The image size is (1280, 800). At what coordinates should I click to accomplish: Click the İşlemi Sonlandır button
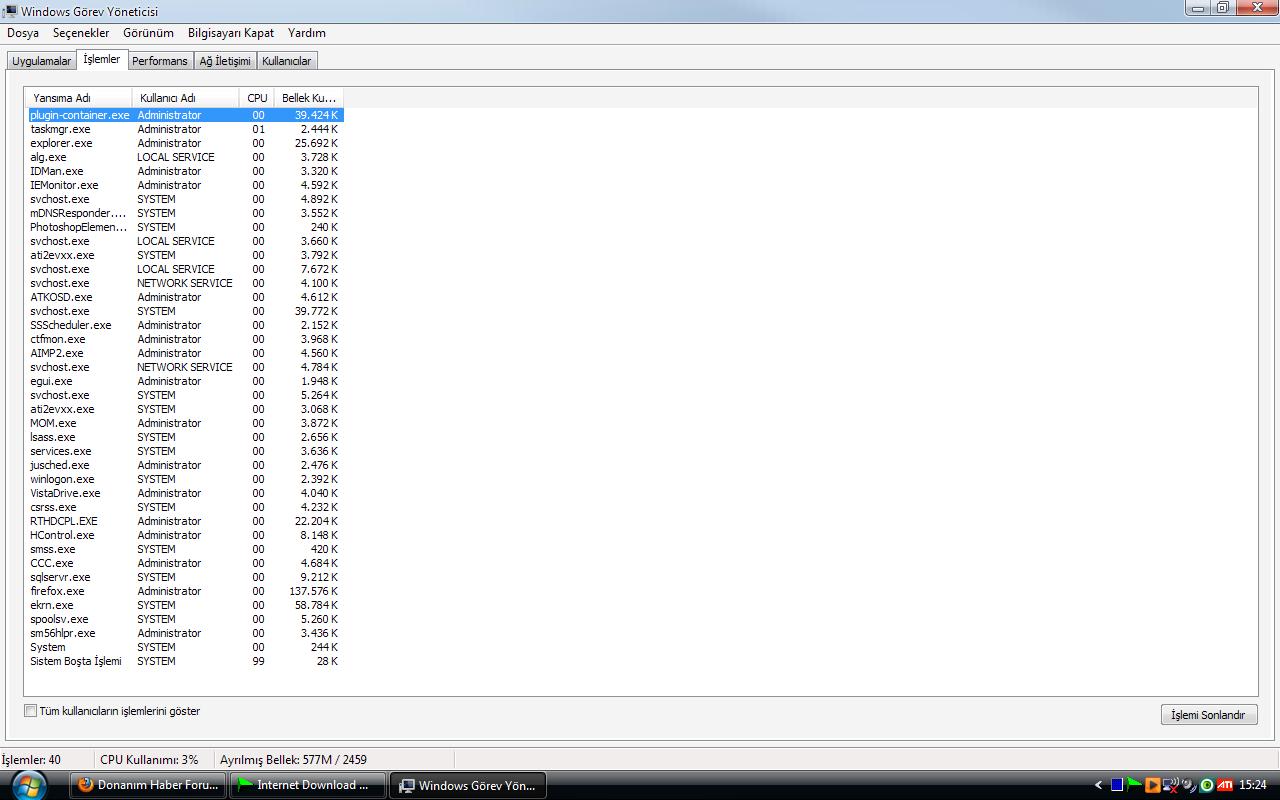point(1209,715)
